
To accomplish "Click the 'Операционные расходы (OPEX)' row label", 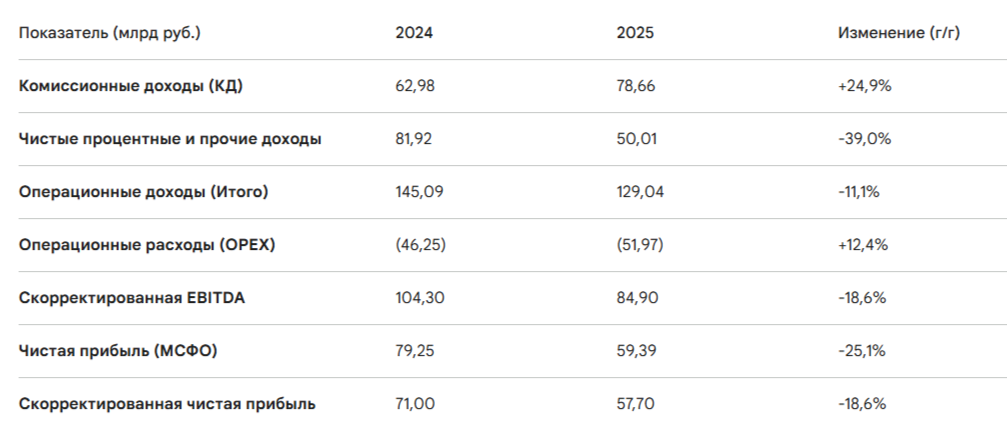I will click(147, 245).
